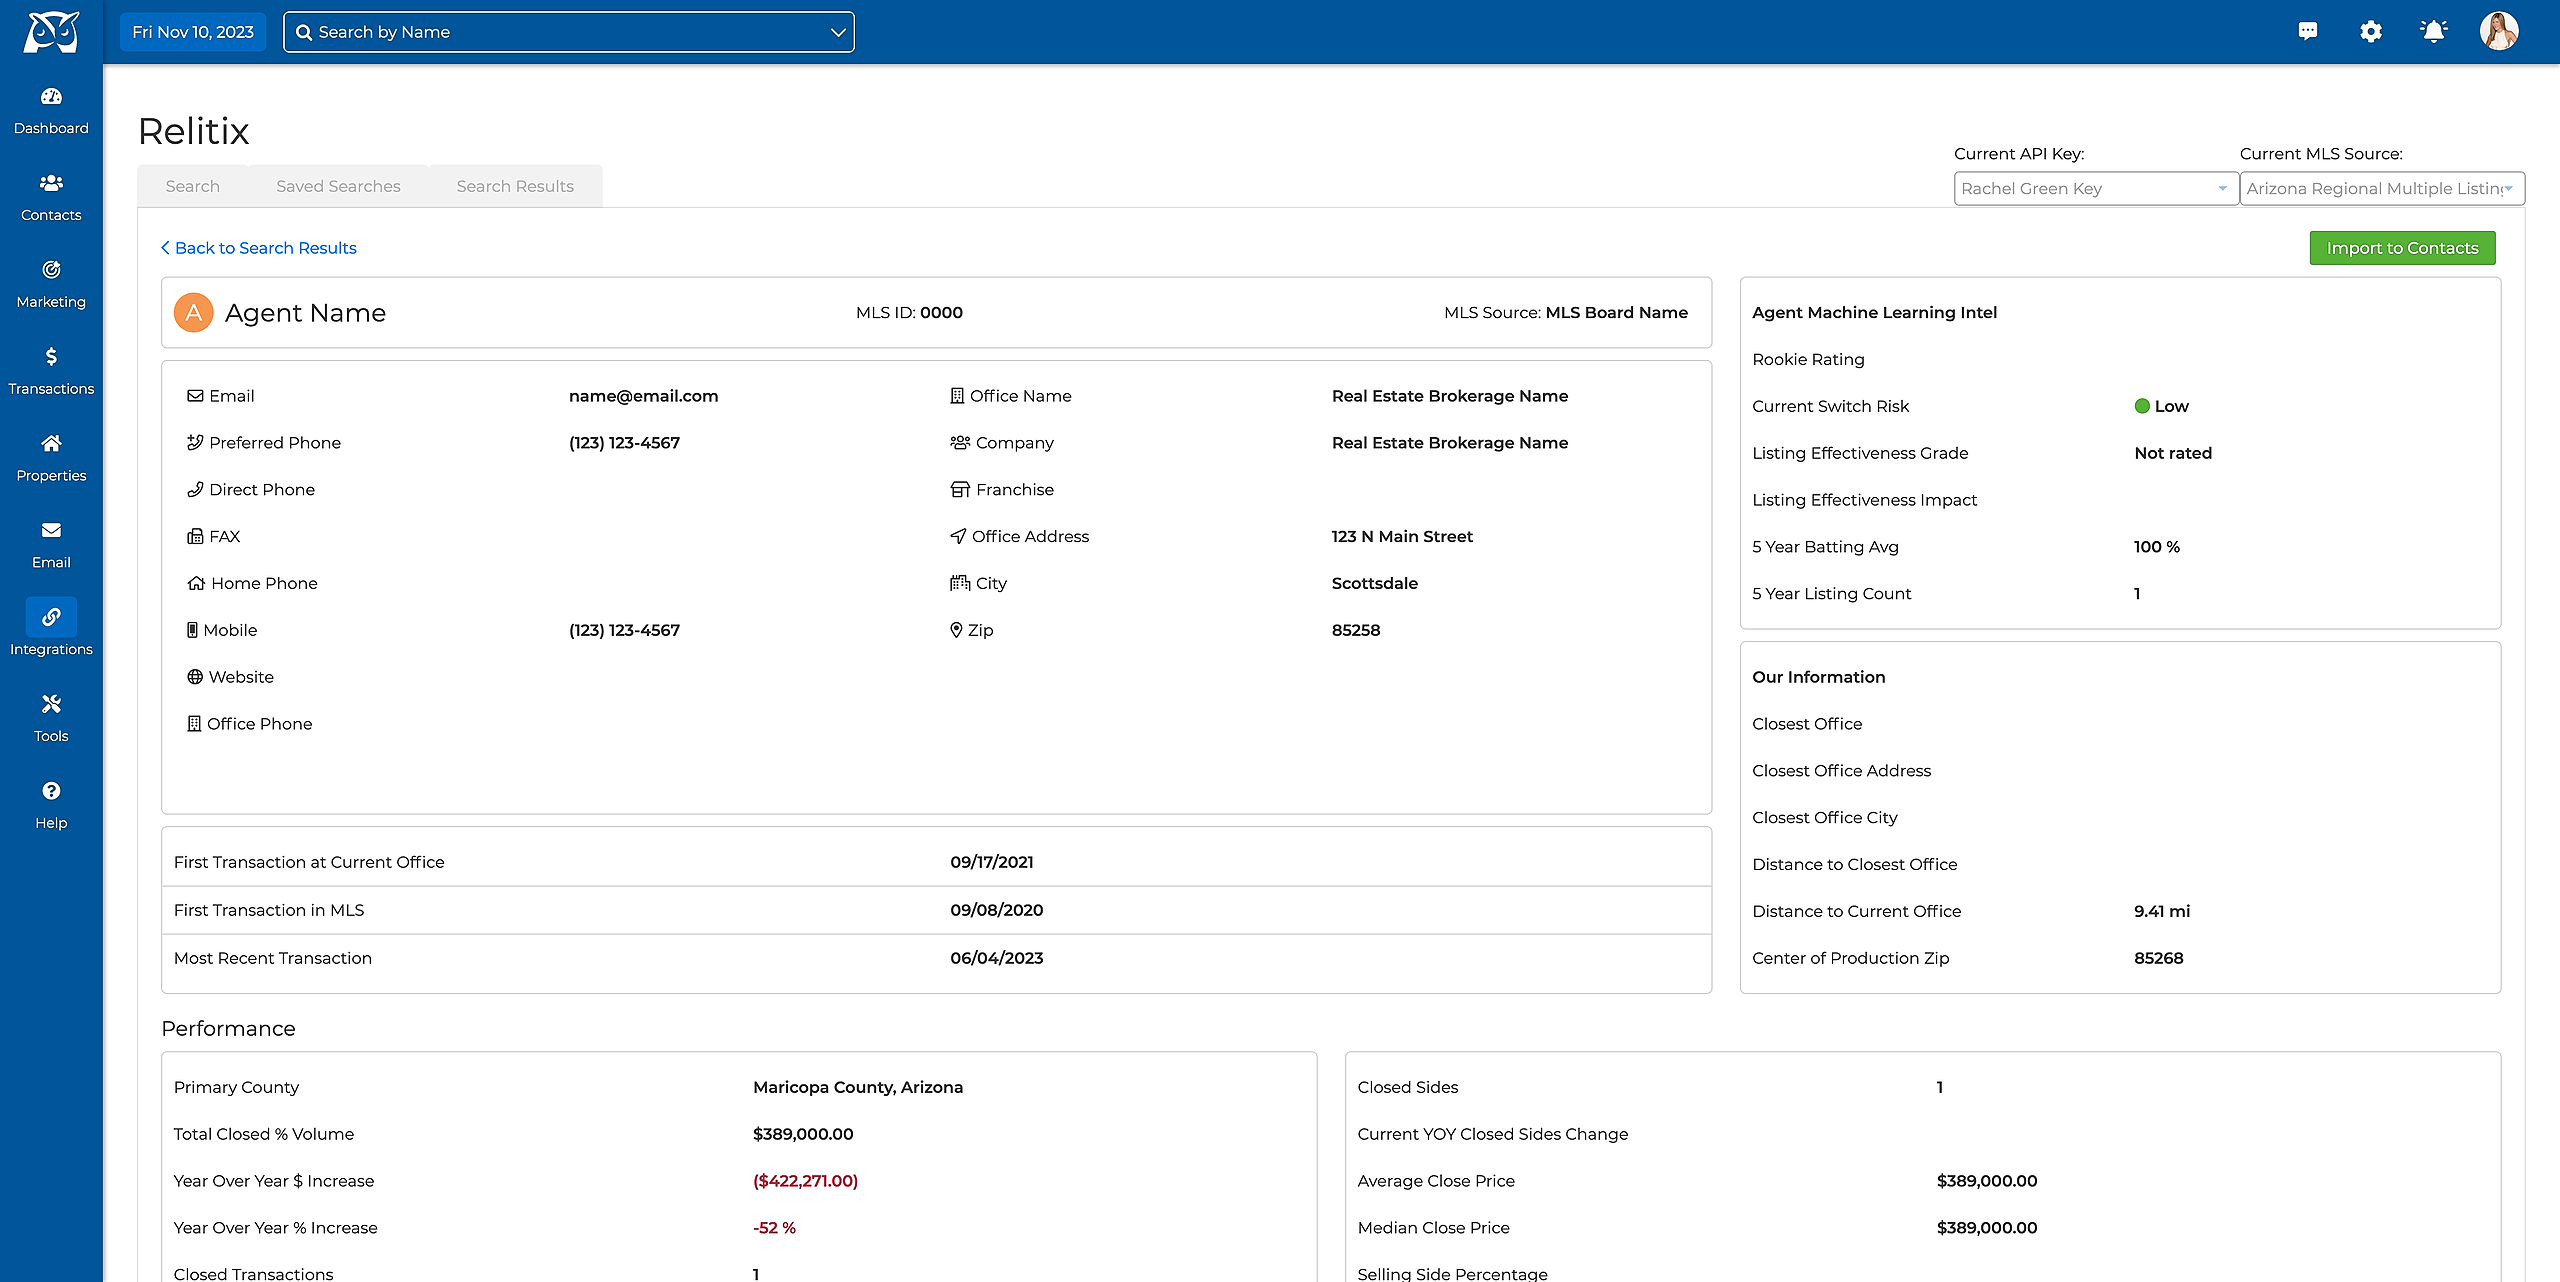Click the 123 N Main Street address
Screen dimensions: 2560x1282
1402,537
